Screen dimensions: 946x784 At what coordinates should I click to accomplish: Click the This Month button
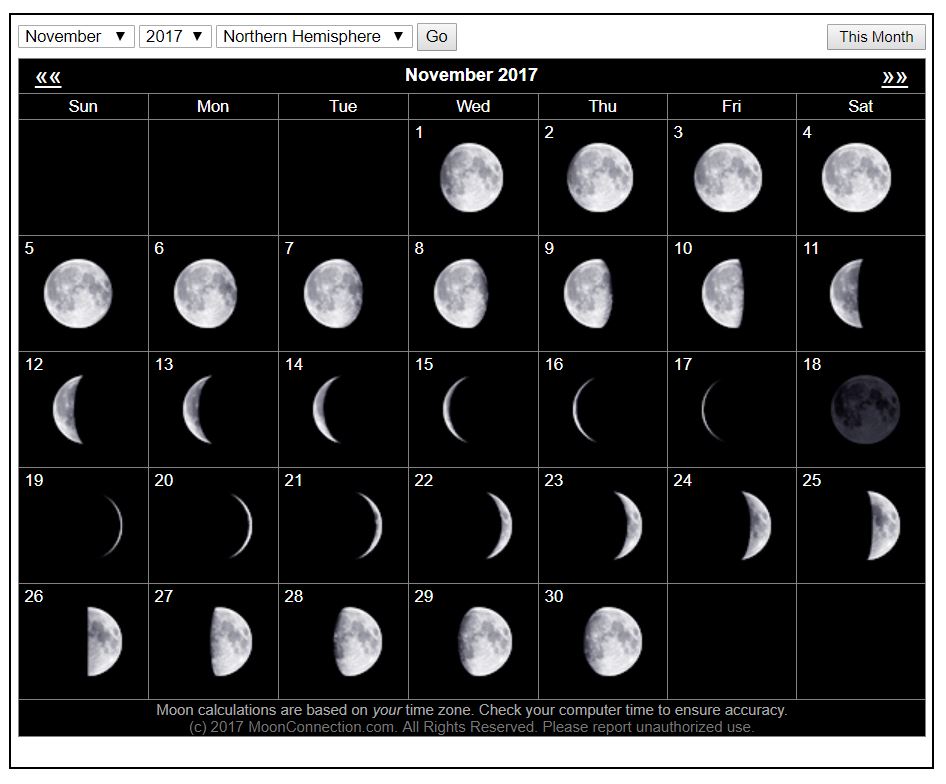pyautogui.click(x=875, y=37)
